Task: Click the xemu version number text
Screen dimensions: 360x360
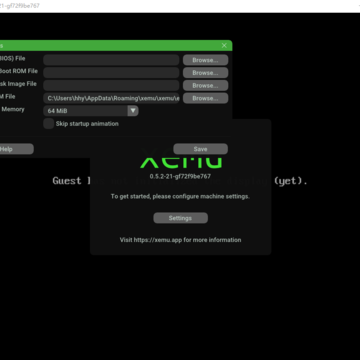Action: click(x=180, y=176)
